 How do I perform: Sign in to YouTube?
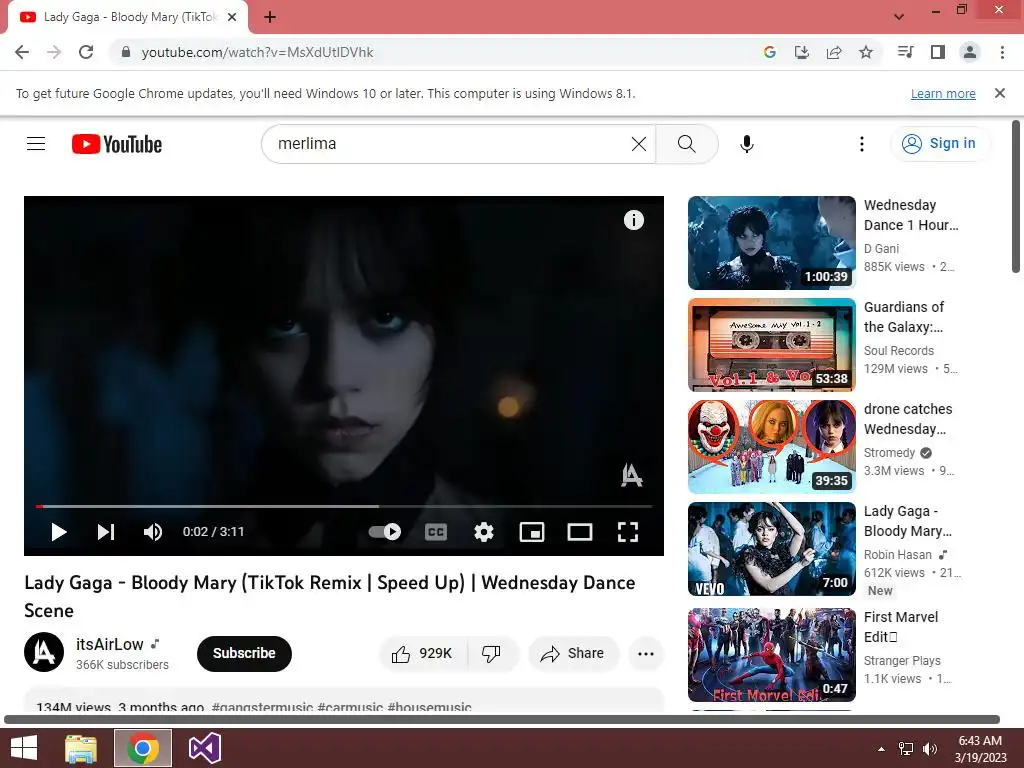(x=940, y=144)
